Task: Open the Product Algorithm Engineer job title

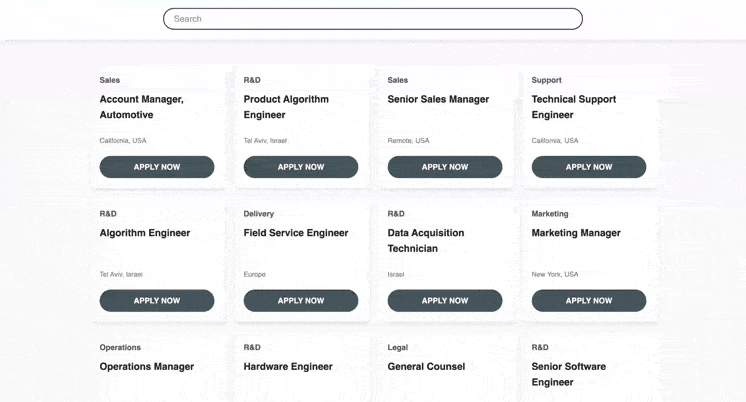Action: tap(286, 107)
